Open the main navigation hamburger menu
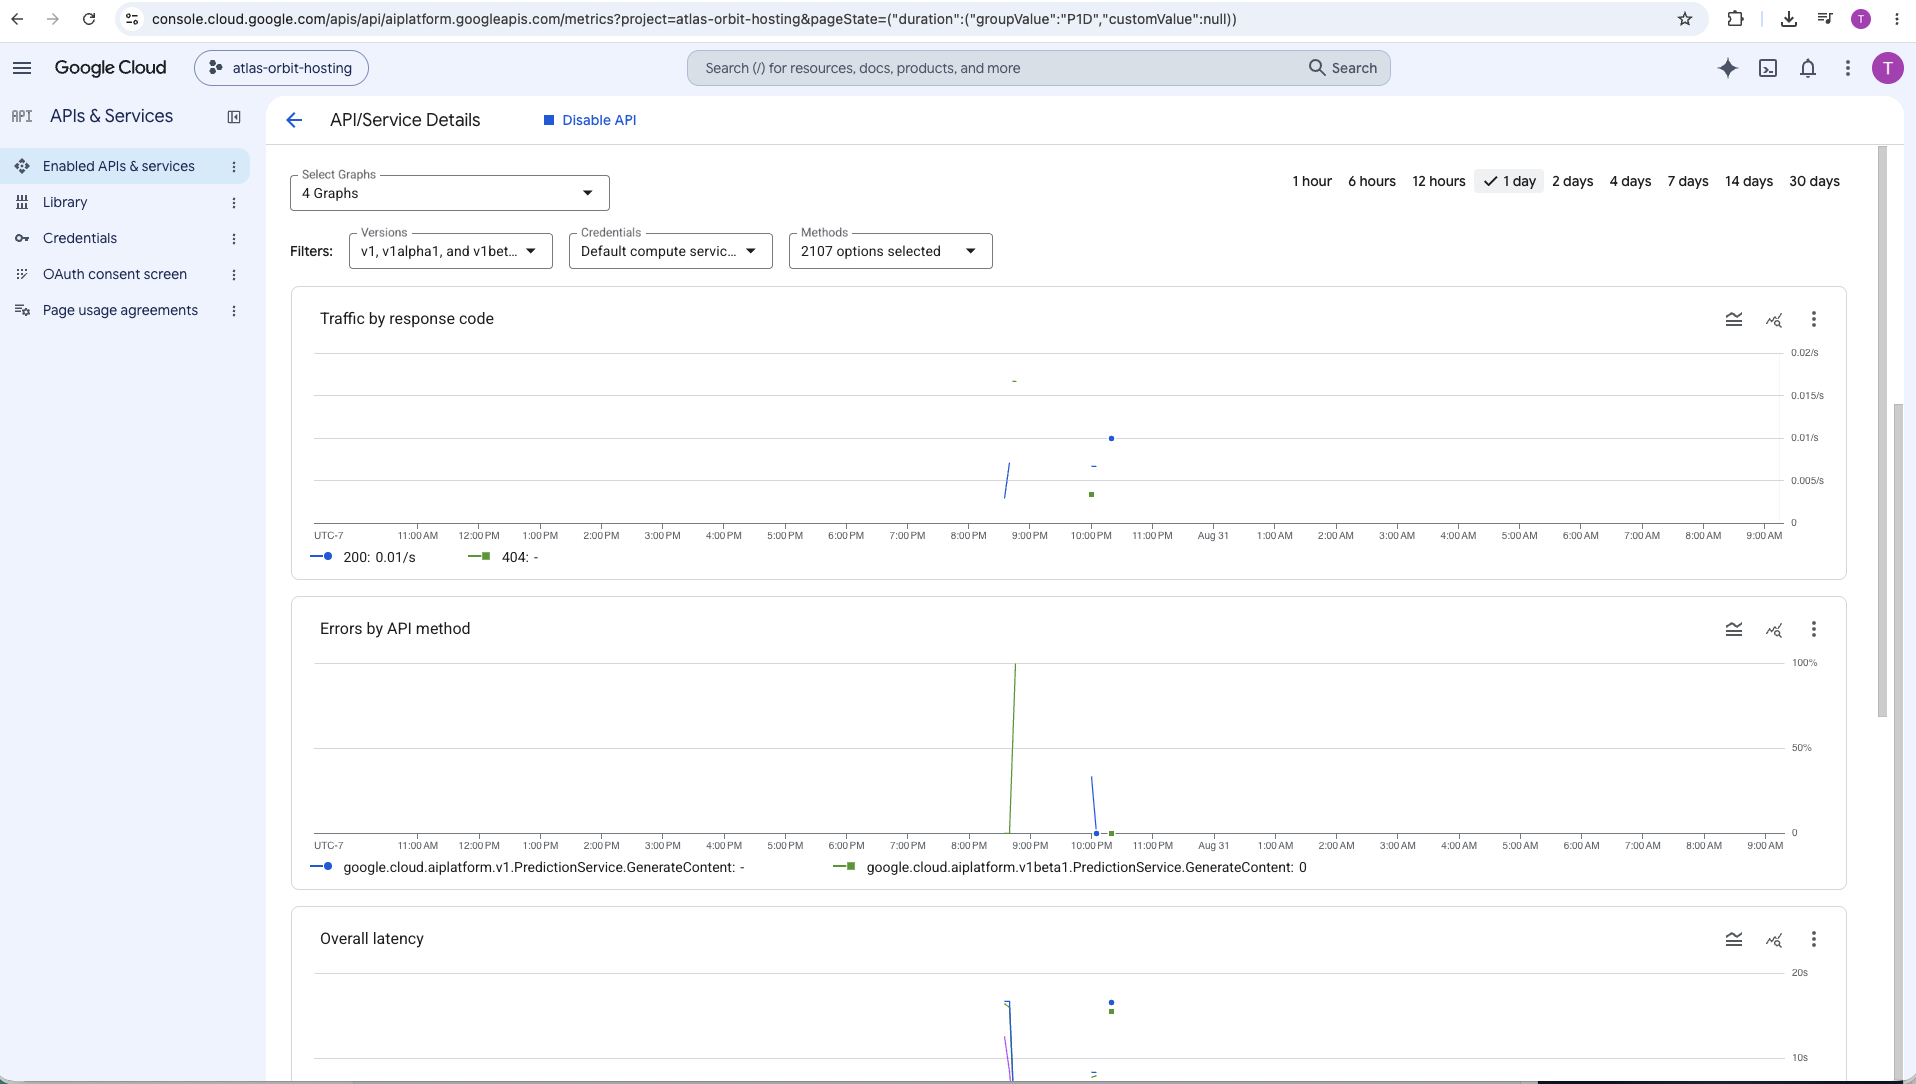This screenshot has height=1084, width=1916. click(22, 68)
